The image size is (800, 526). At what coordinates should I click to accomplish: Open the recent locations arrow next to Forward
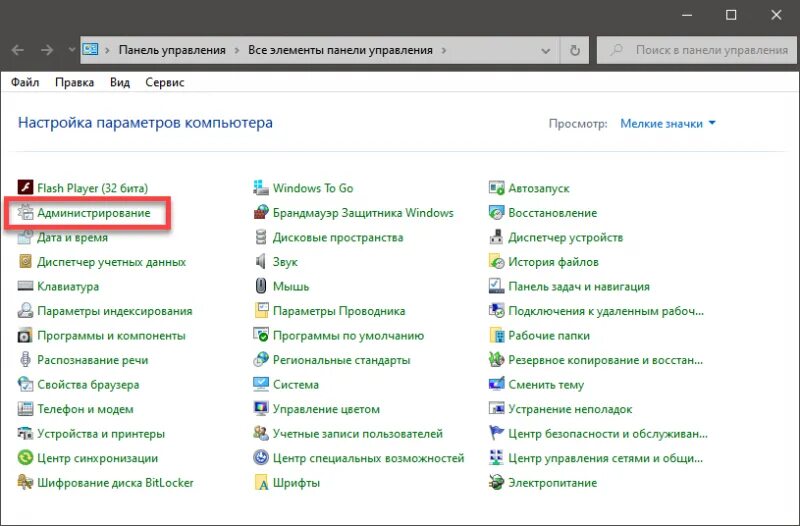(x=72, y=50)
